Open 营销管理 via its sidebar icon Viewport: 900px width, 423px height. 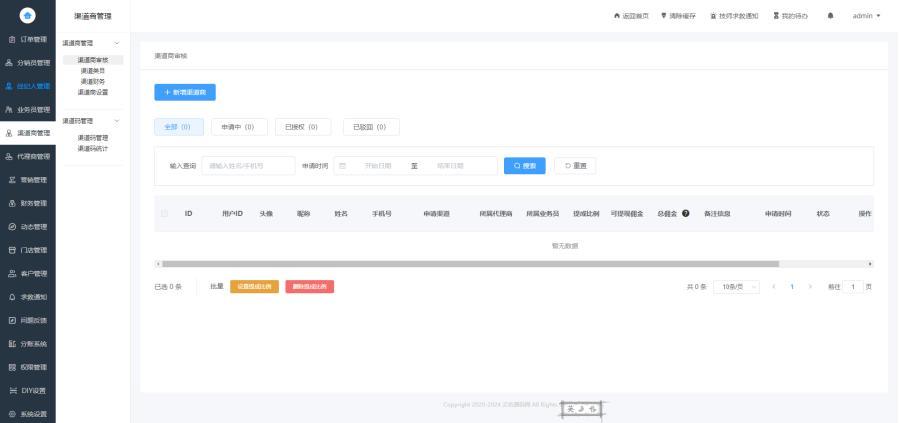pos(12,180)
